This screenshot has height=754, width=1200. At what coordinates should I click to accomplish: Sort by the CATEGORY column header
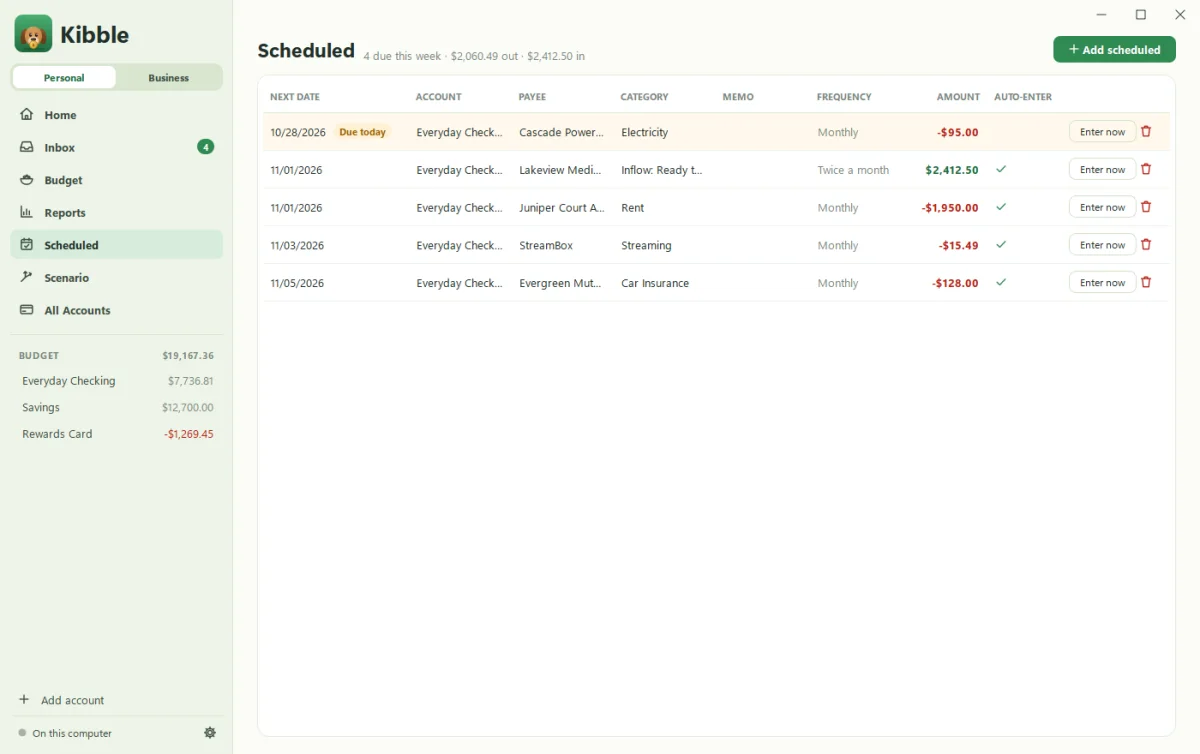[644, 97]
